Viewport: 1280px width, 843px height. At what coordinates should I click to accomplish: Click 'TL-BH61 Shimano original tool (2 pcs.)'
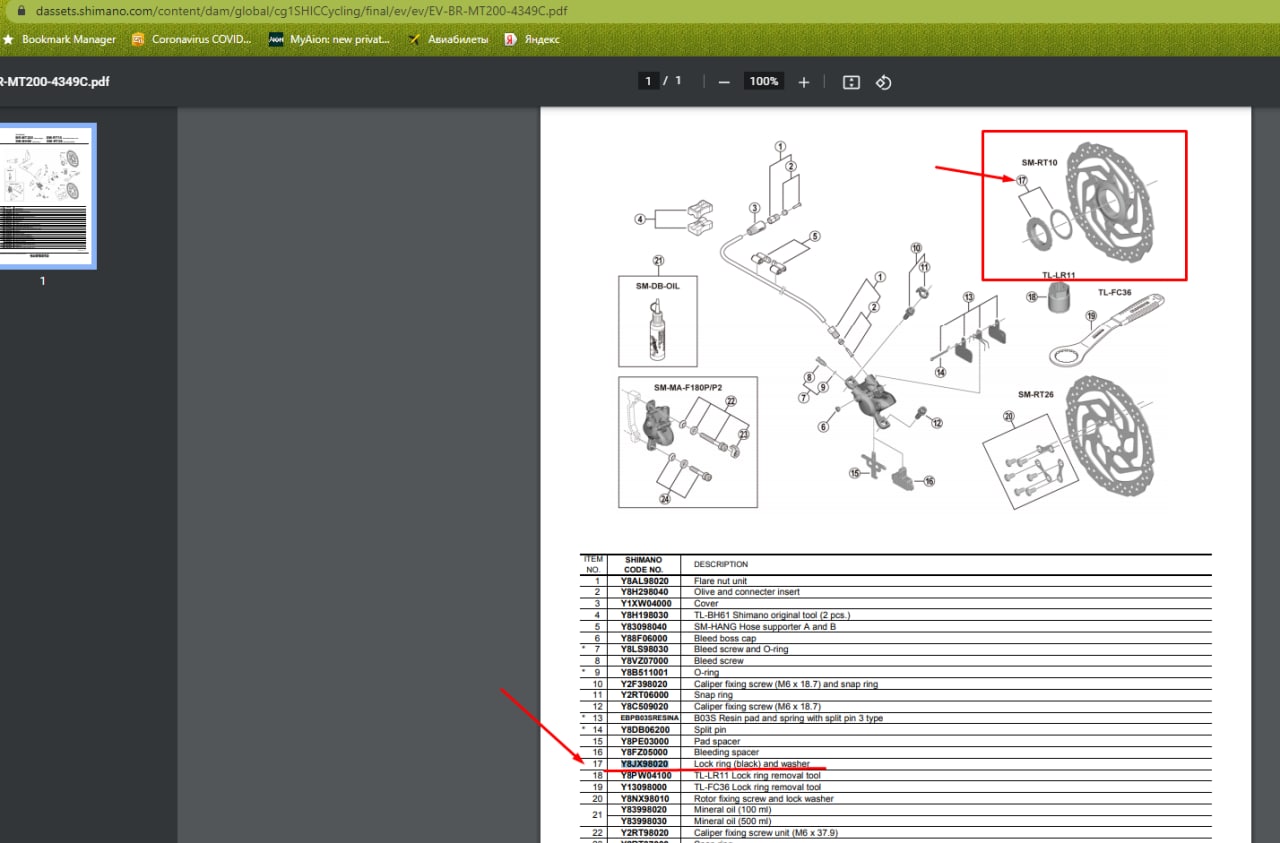771,615
